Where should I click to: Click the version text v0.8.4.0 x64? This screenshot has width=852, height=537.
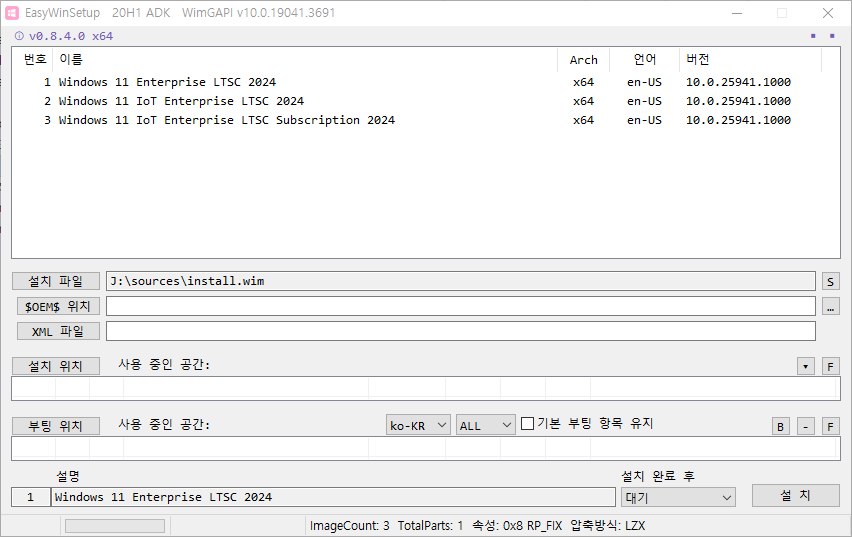click(x=71, y=36)
